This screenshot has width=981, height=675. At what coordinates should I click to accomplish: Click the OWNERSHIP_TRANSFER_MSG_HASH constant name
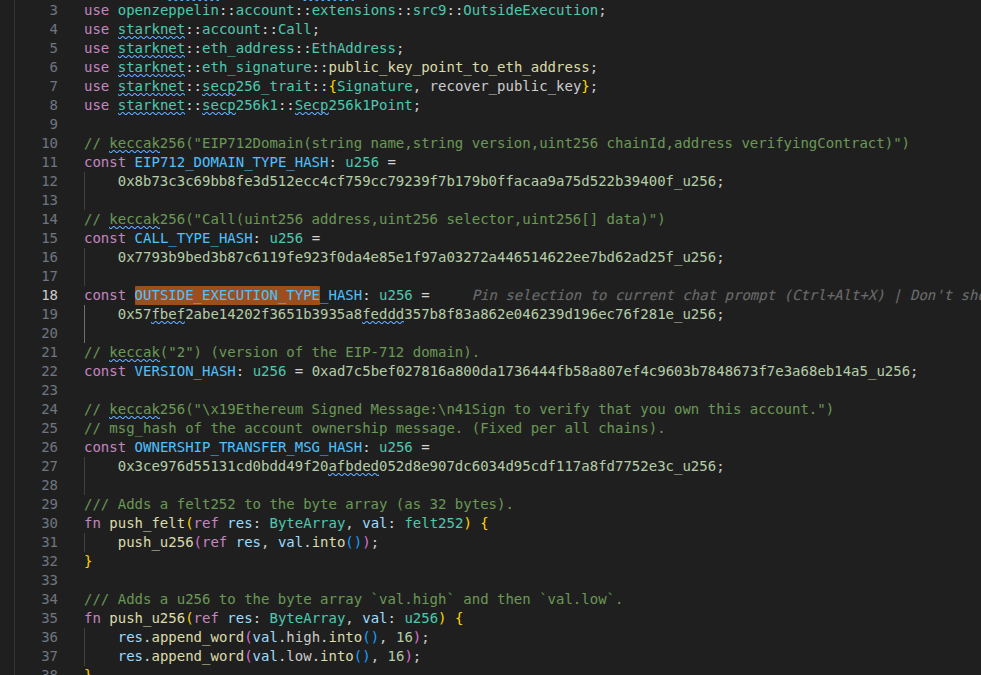[x=248, y=447]
